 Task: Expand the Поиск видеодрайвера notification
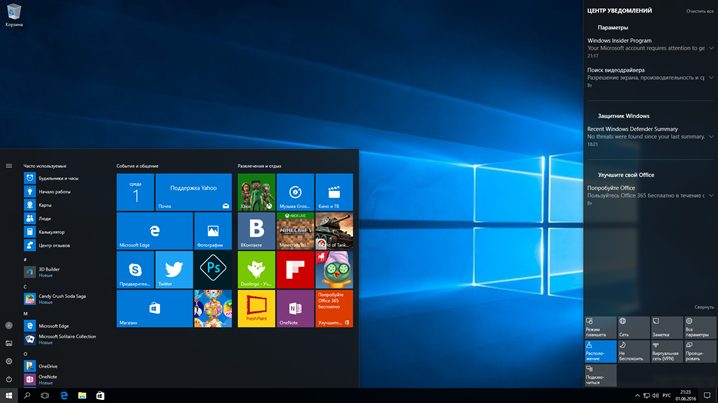[x=711, y=78]
